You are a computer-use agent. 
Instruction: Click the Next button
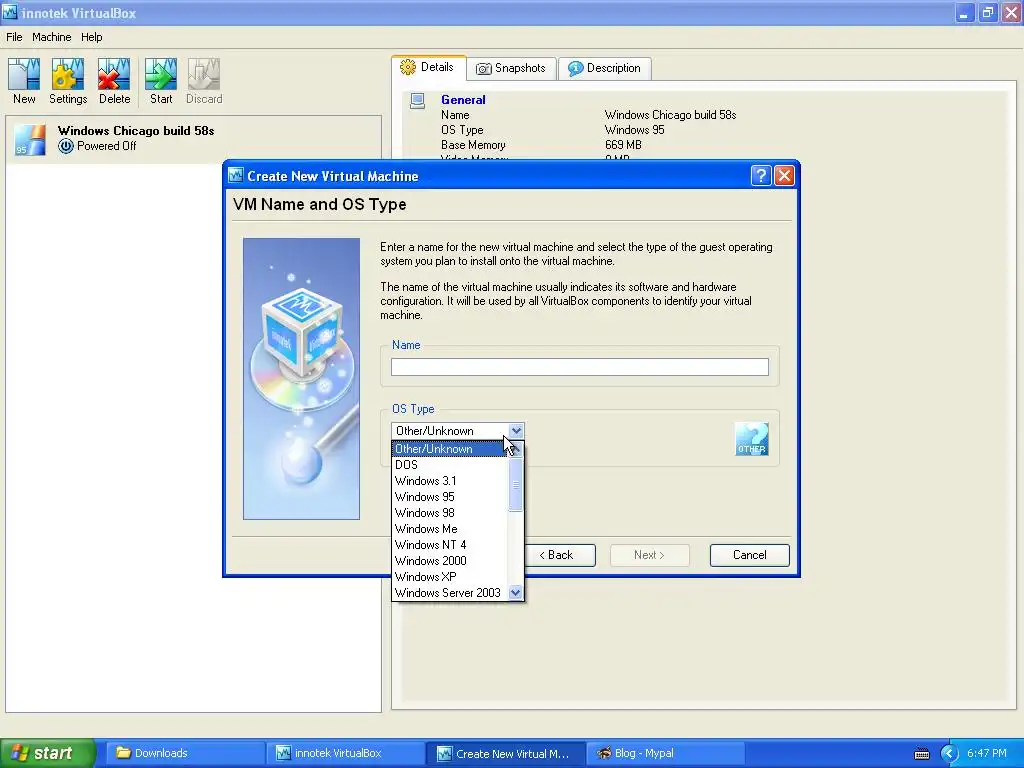tap(649, 555)
